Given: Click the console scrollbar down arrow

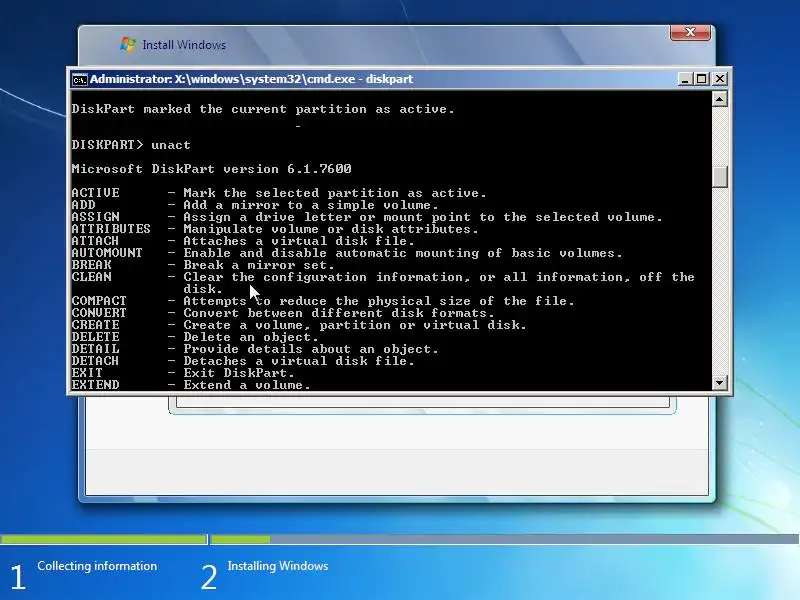Looking at the screenshot, I should [719, 382].
